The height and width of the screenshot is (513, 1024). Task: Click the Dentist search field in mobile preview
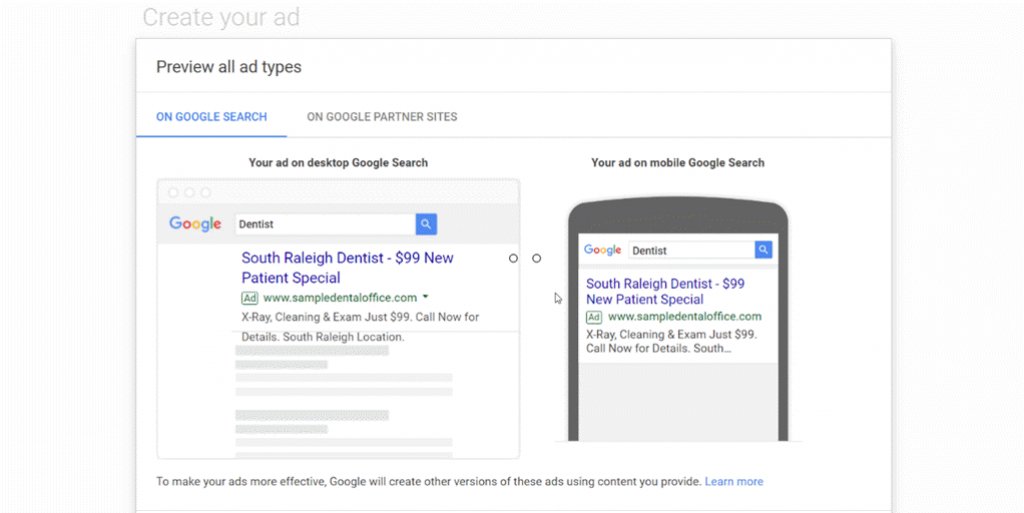pos(692,250)
